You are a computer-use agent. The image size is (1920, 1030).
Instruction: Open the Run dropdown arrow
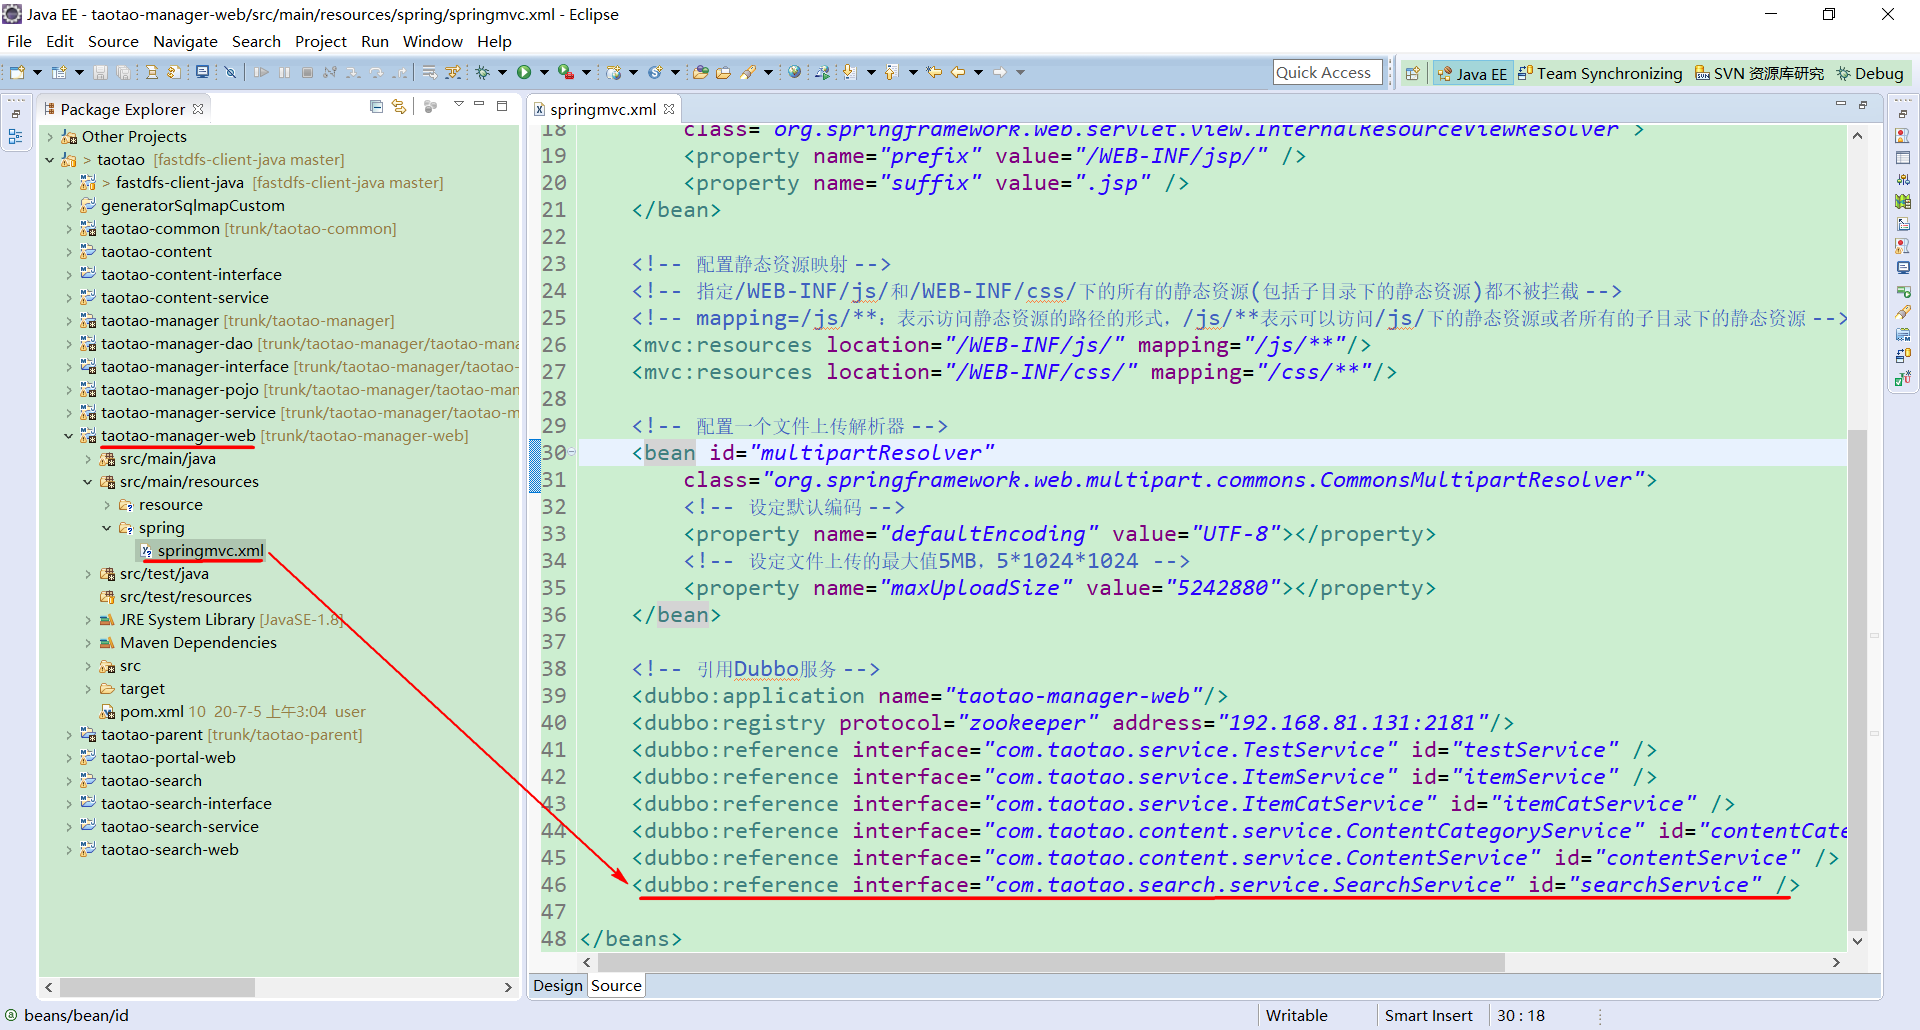click(x=544, y=72)
